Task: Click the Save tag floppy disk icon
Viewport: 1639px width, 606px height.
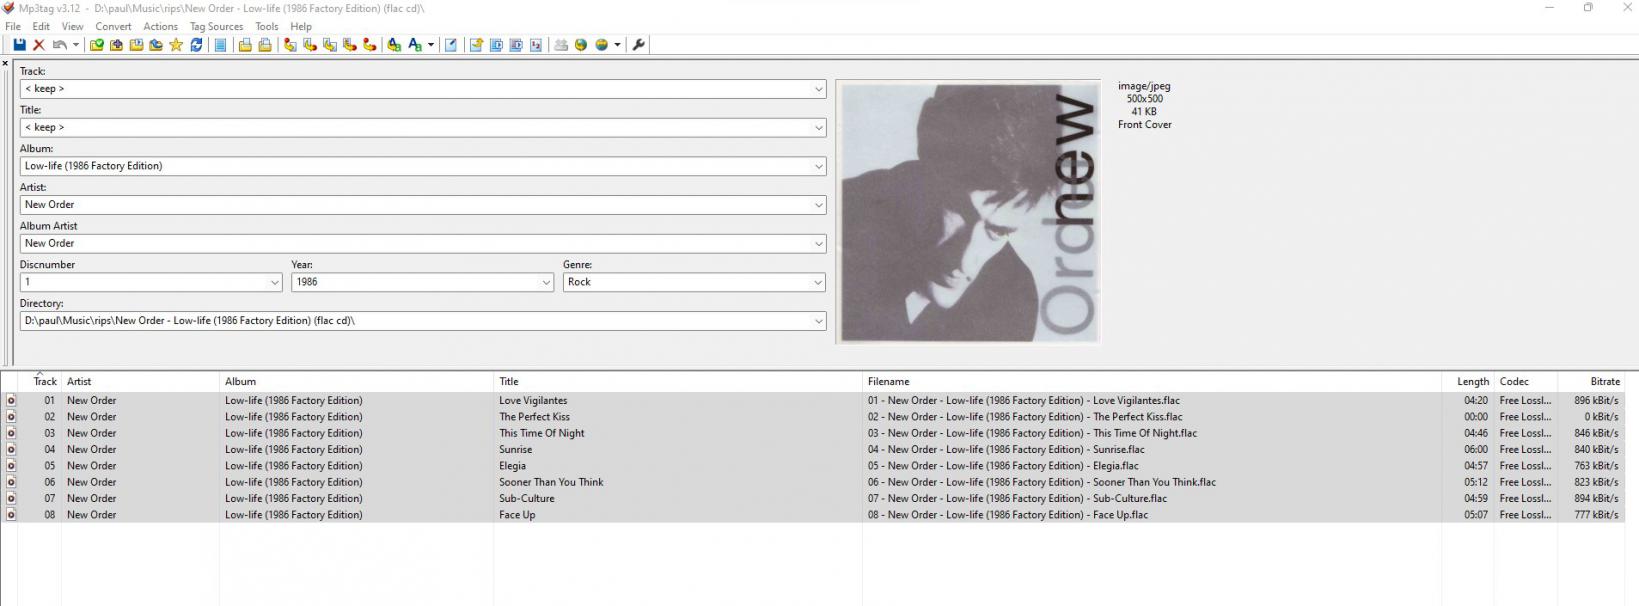Action: click(x=19, y=45)
